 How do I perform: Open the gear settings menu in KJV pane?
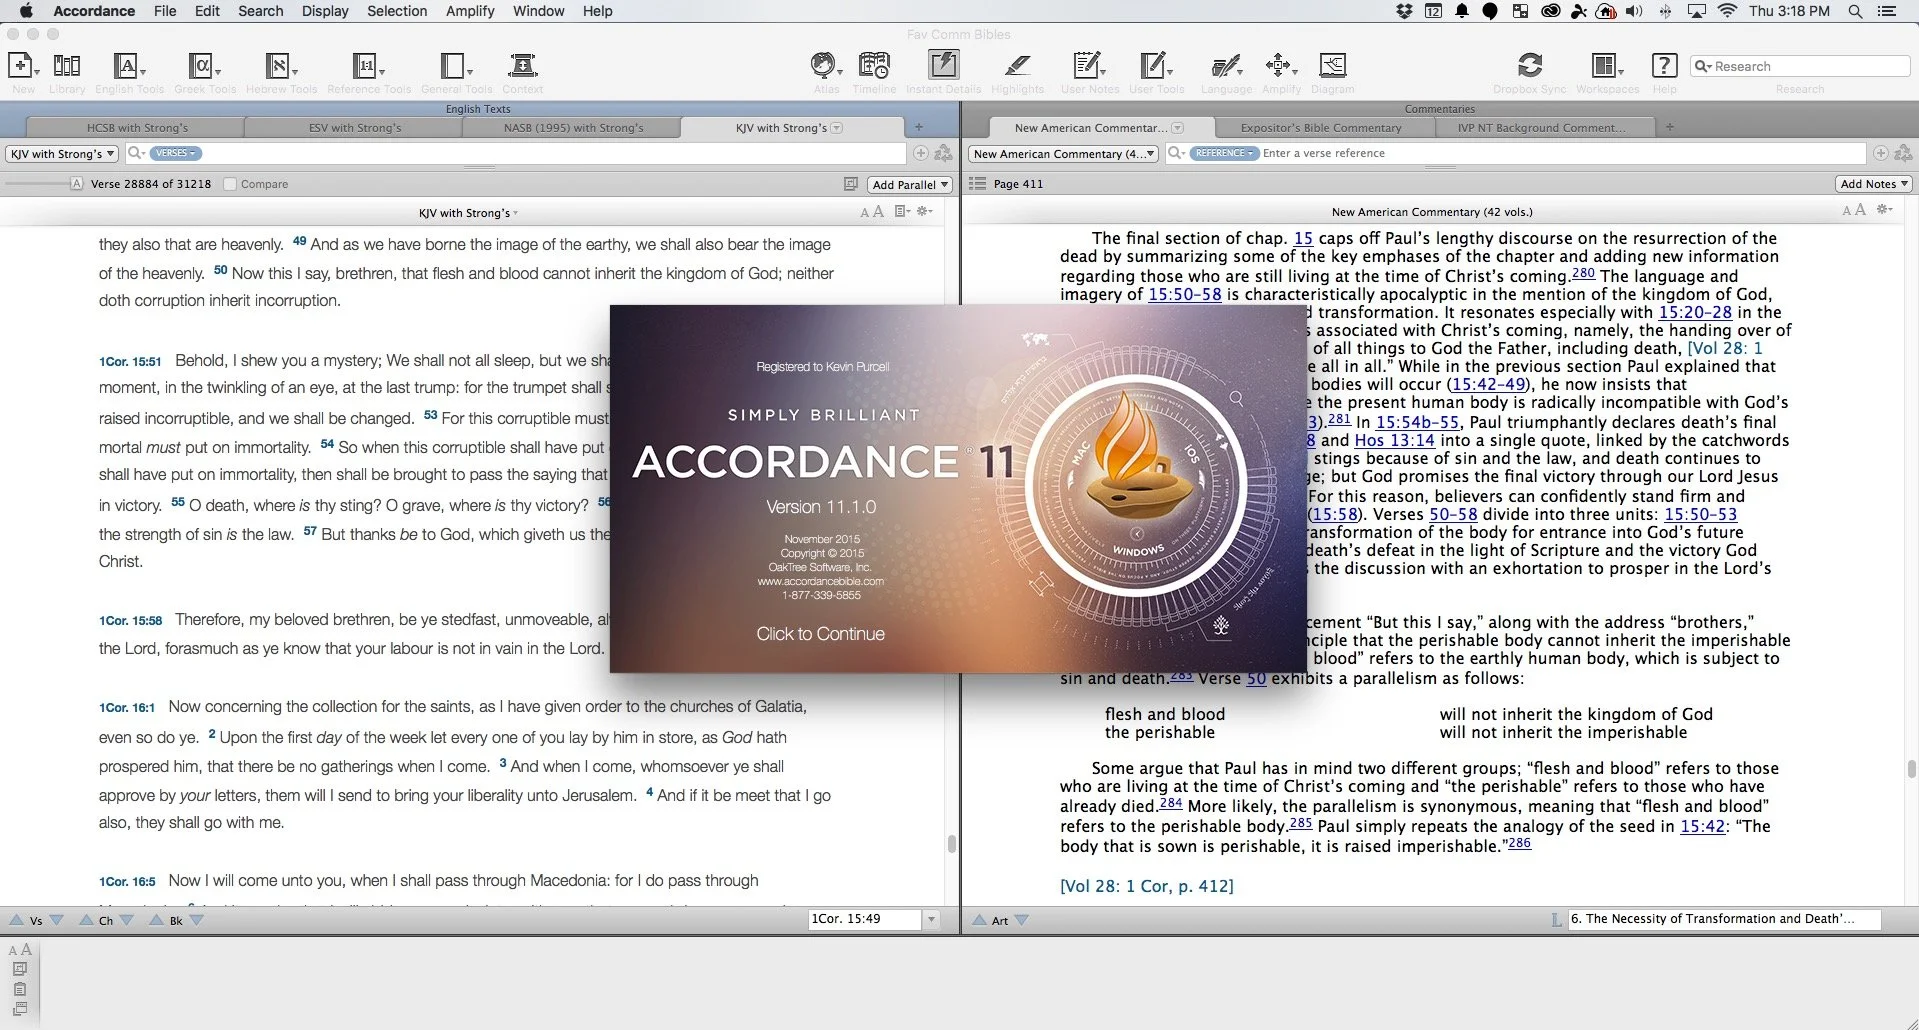[x=925, y=211]
